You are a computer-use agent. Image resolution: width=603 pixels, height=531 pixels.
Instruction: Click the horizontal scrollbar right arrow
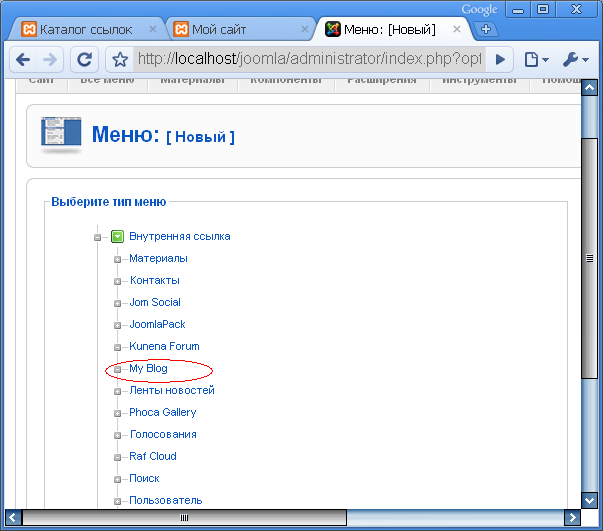572,518
